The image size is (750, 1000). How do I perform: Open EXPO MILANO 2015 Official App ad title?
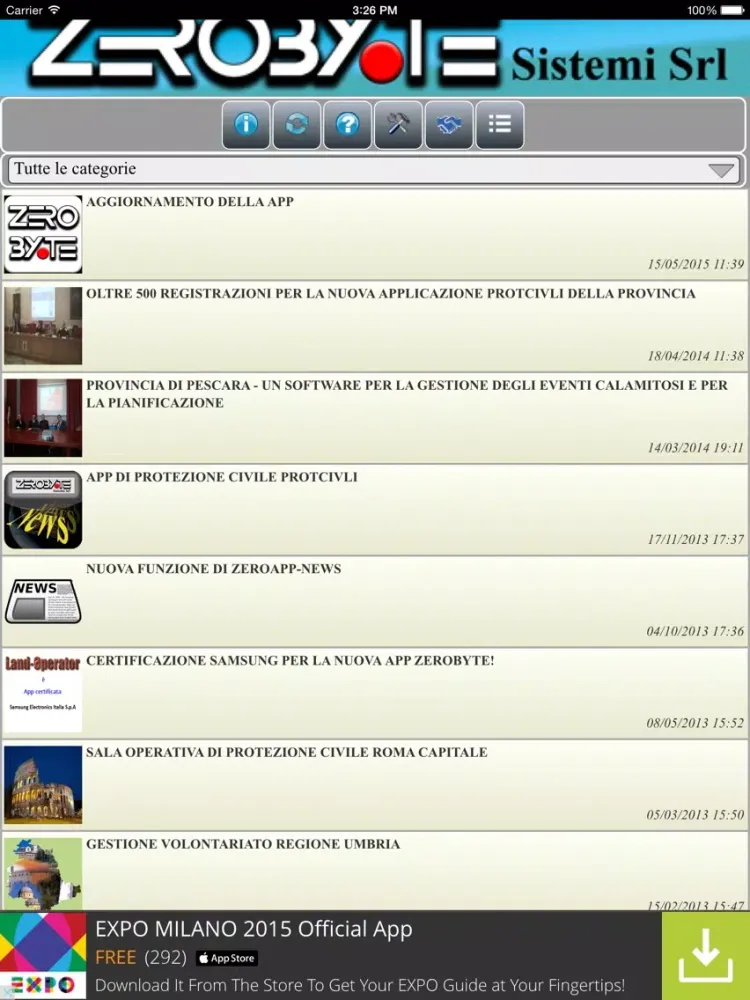click(254, 929)
